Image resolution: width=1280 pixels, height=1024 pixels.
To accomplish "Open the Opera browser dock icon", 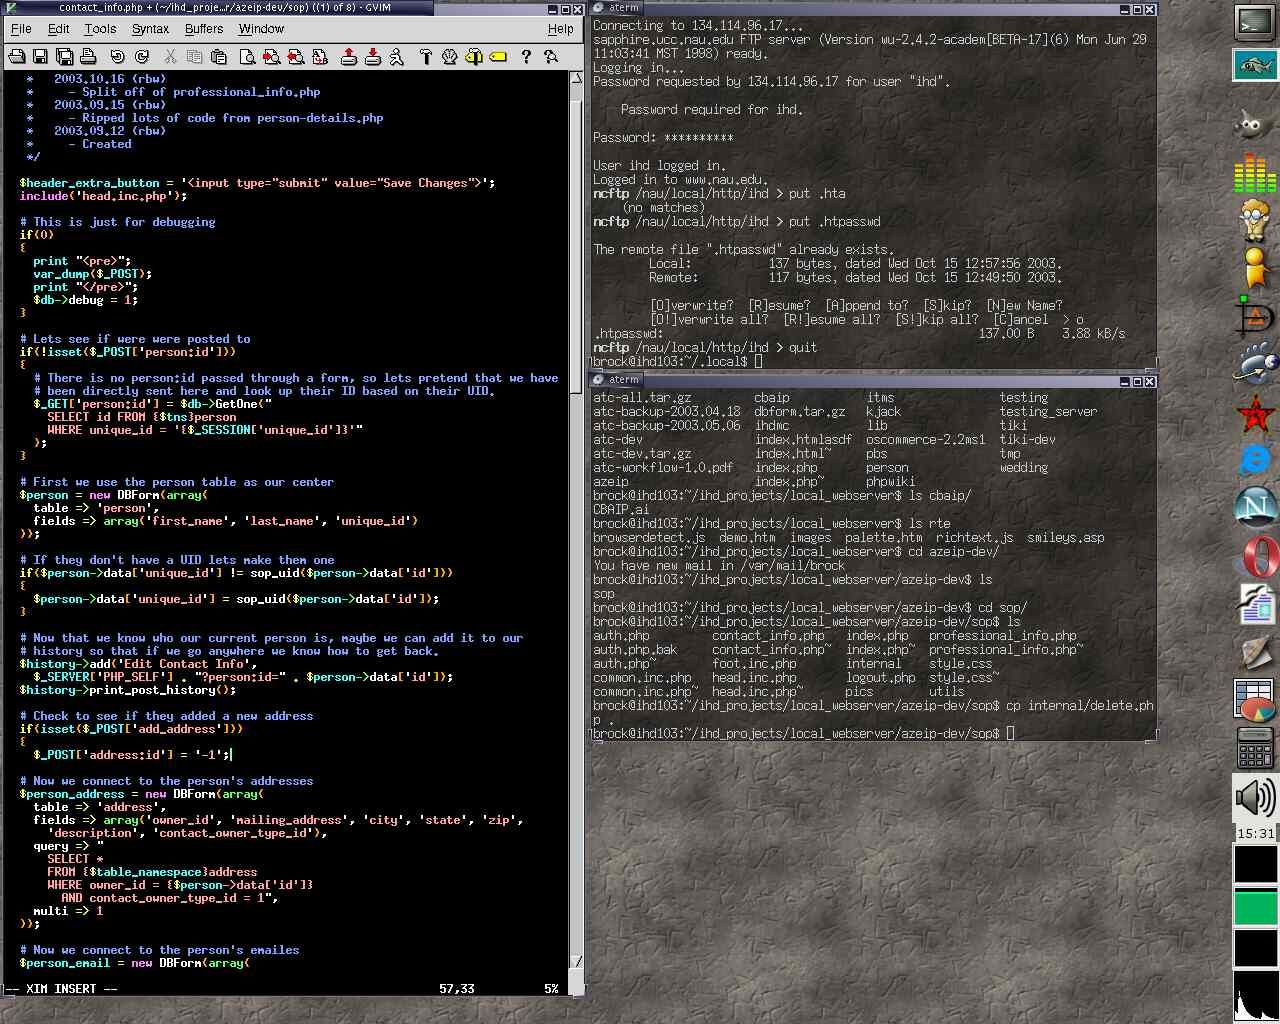I will (1257, 557).
